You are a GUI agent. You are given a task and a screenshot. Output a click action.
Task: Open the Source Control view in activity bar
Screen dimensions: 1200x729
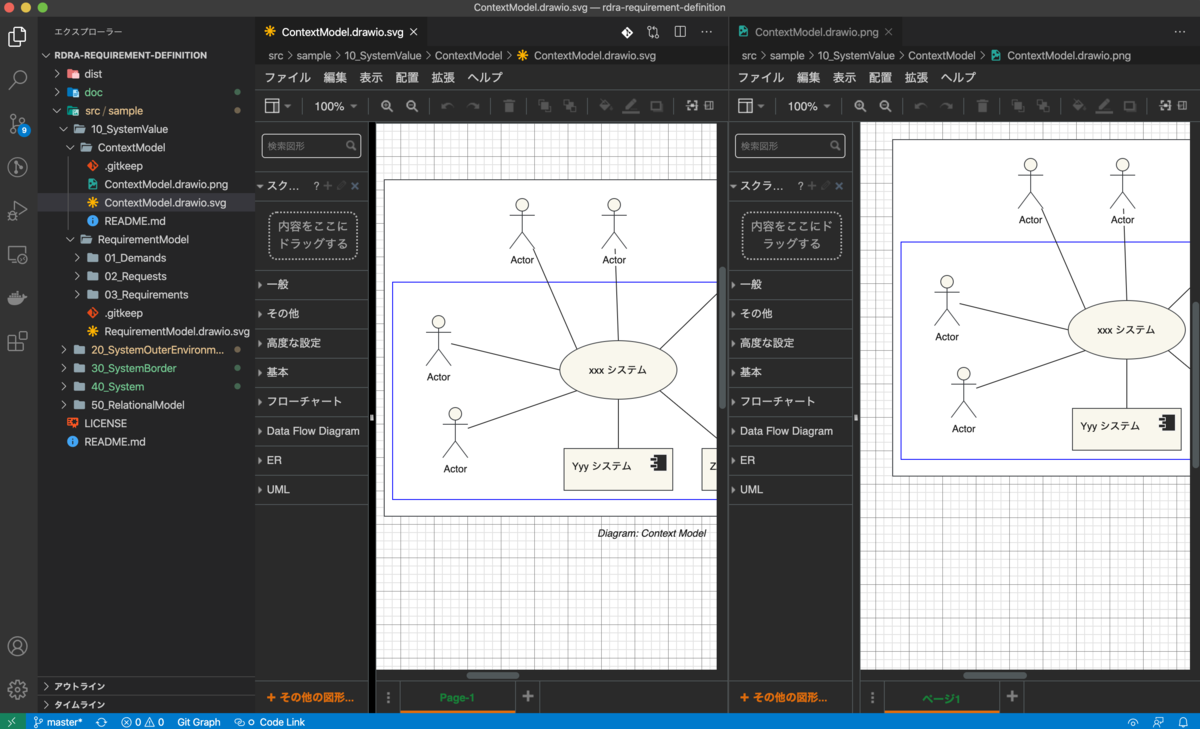tap(17, 124)
